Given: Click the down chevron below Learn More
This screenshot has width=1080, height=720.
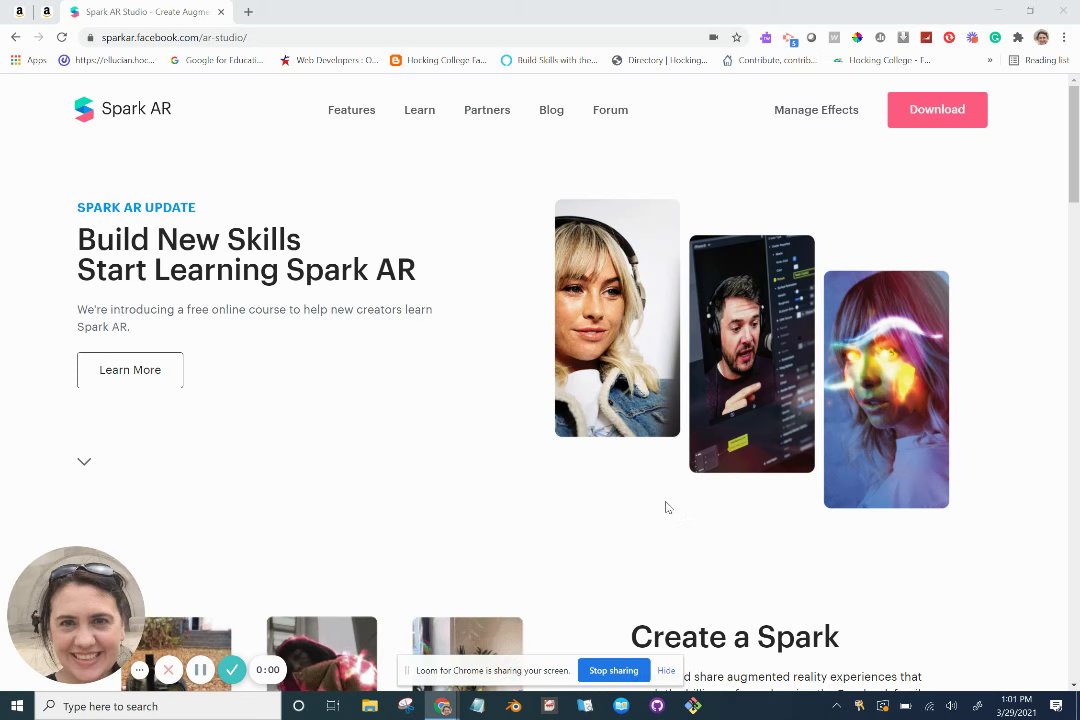Looking at the screenshot, I should click(84, 462).
